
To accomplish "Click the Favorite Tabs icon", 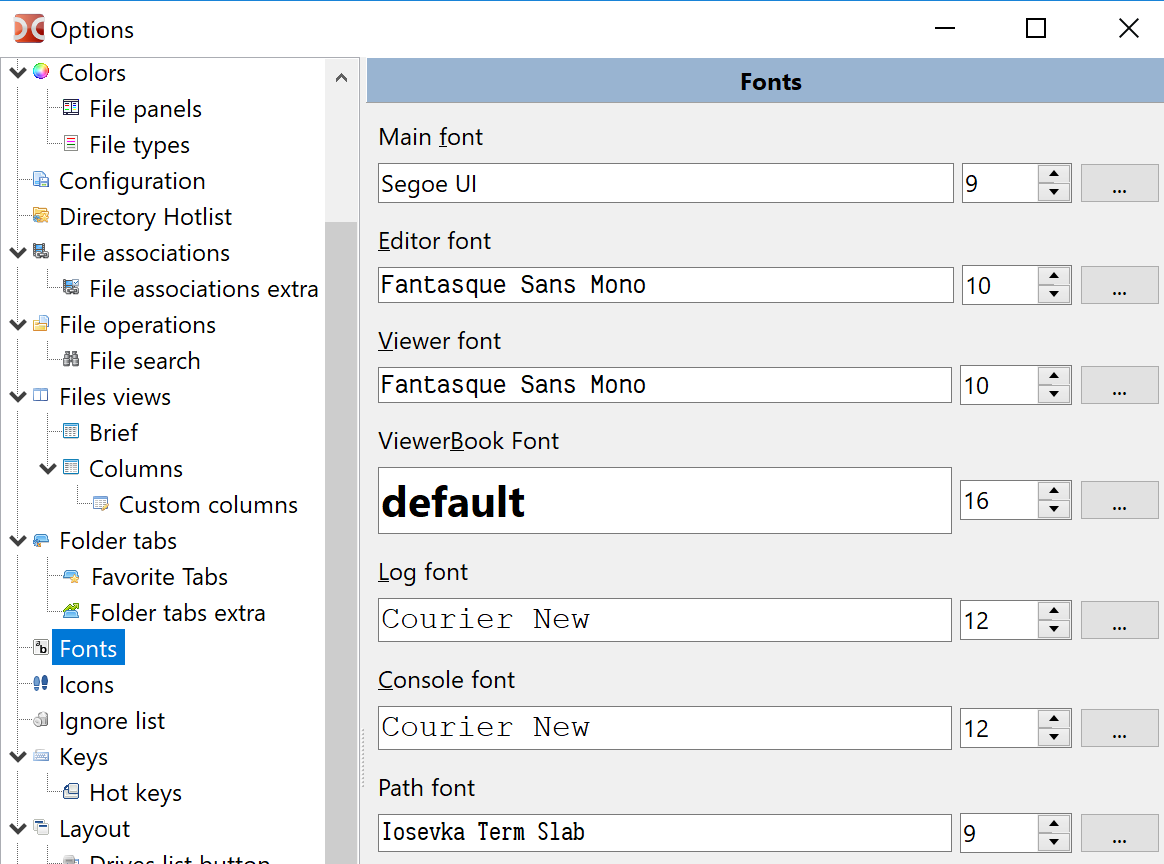I will coord(71,577).
